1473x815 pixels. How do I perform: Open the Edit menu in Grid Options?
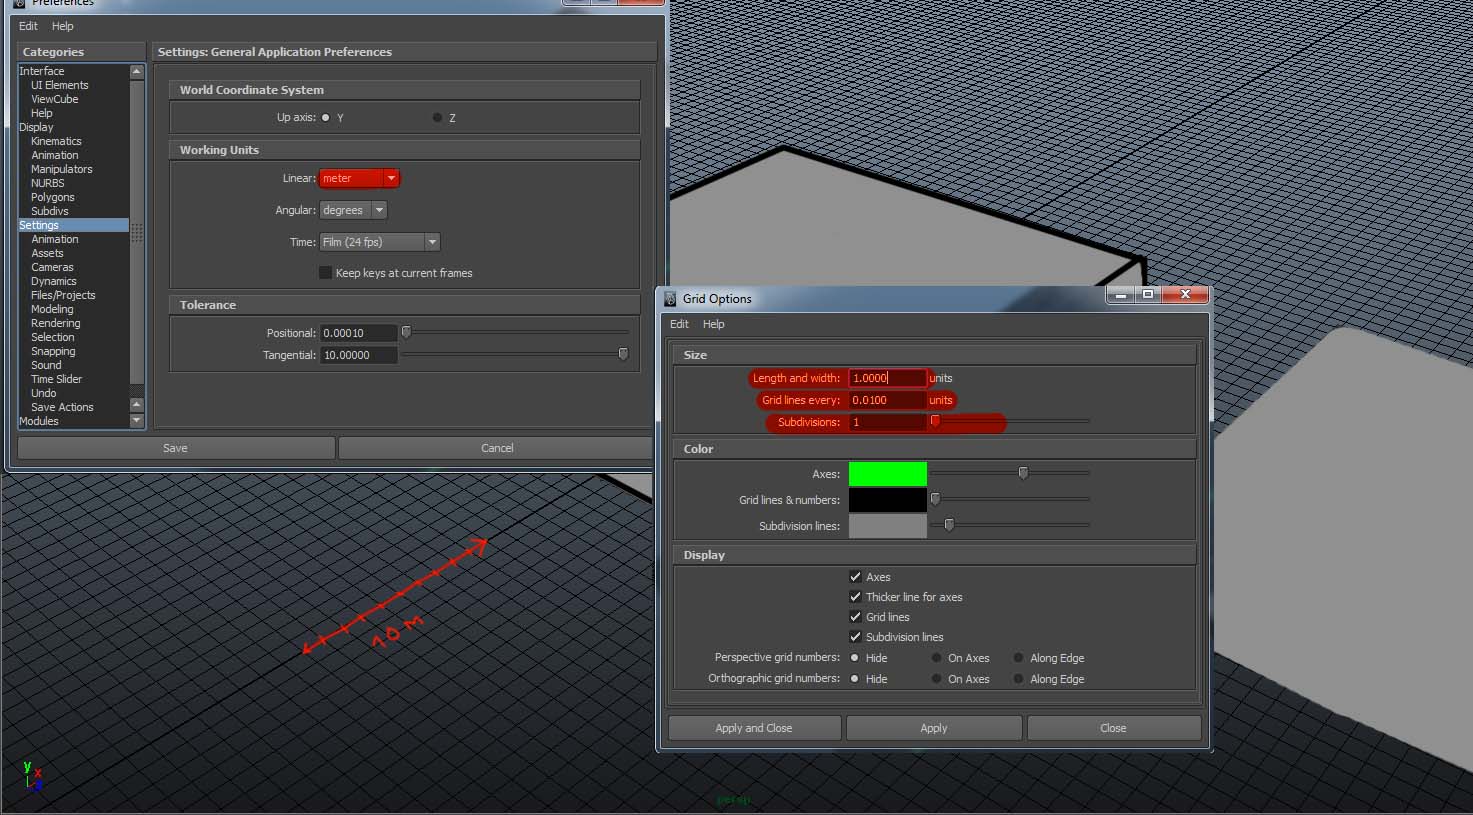pos(679,324)
